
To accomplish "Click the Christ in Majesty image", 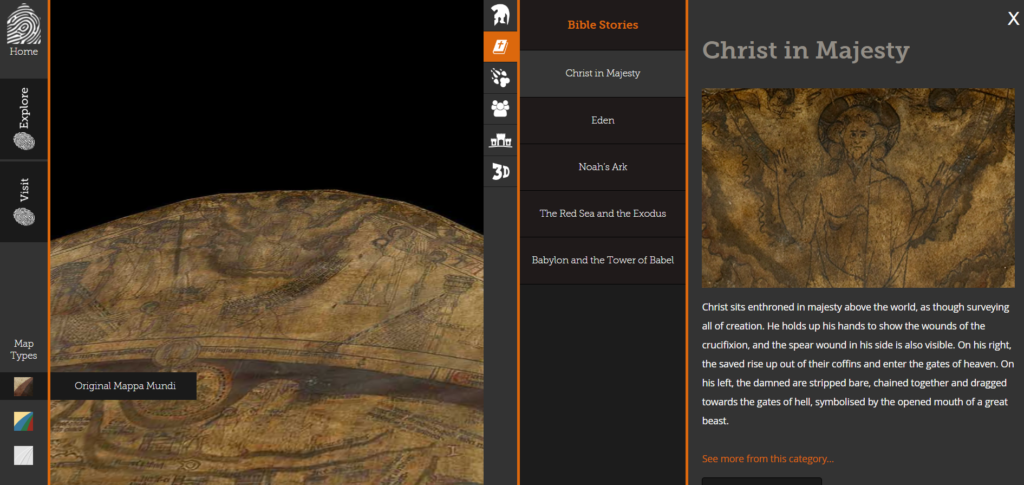I will click(858, 188).
